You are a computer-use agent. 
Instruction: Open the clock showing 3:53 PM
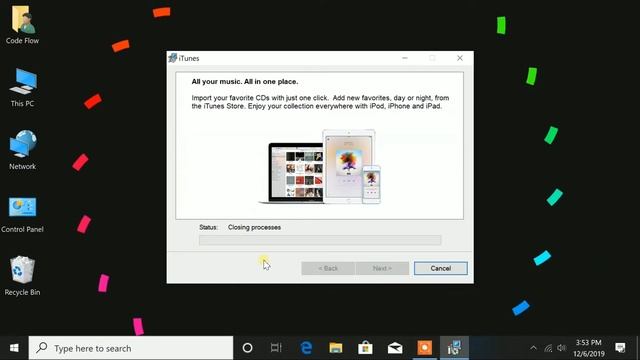point(589,348)
